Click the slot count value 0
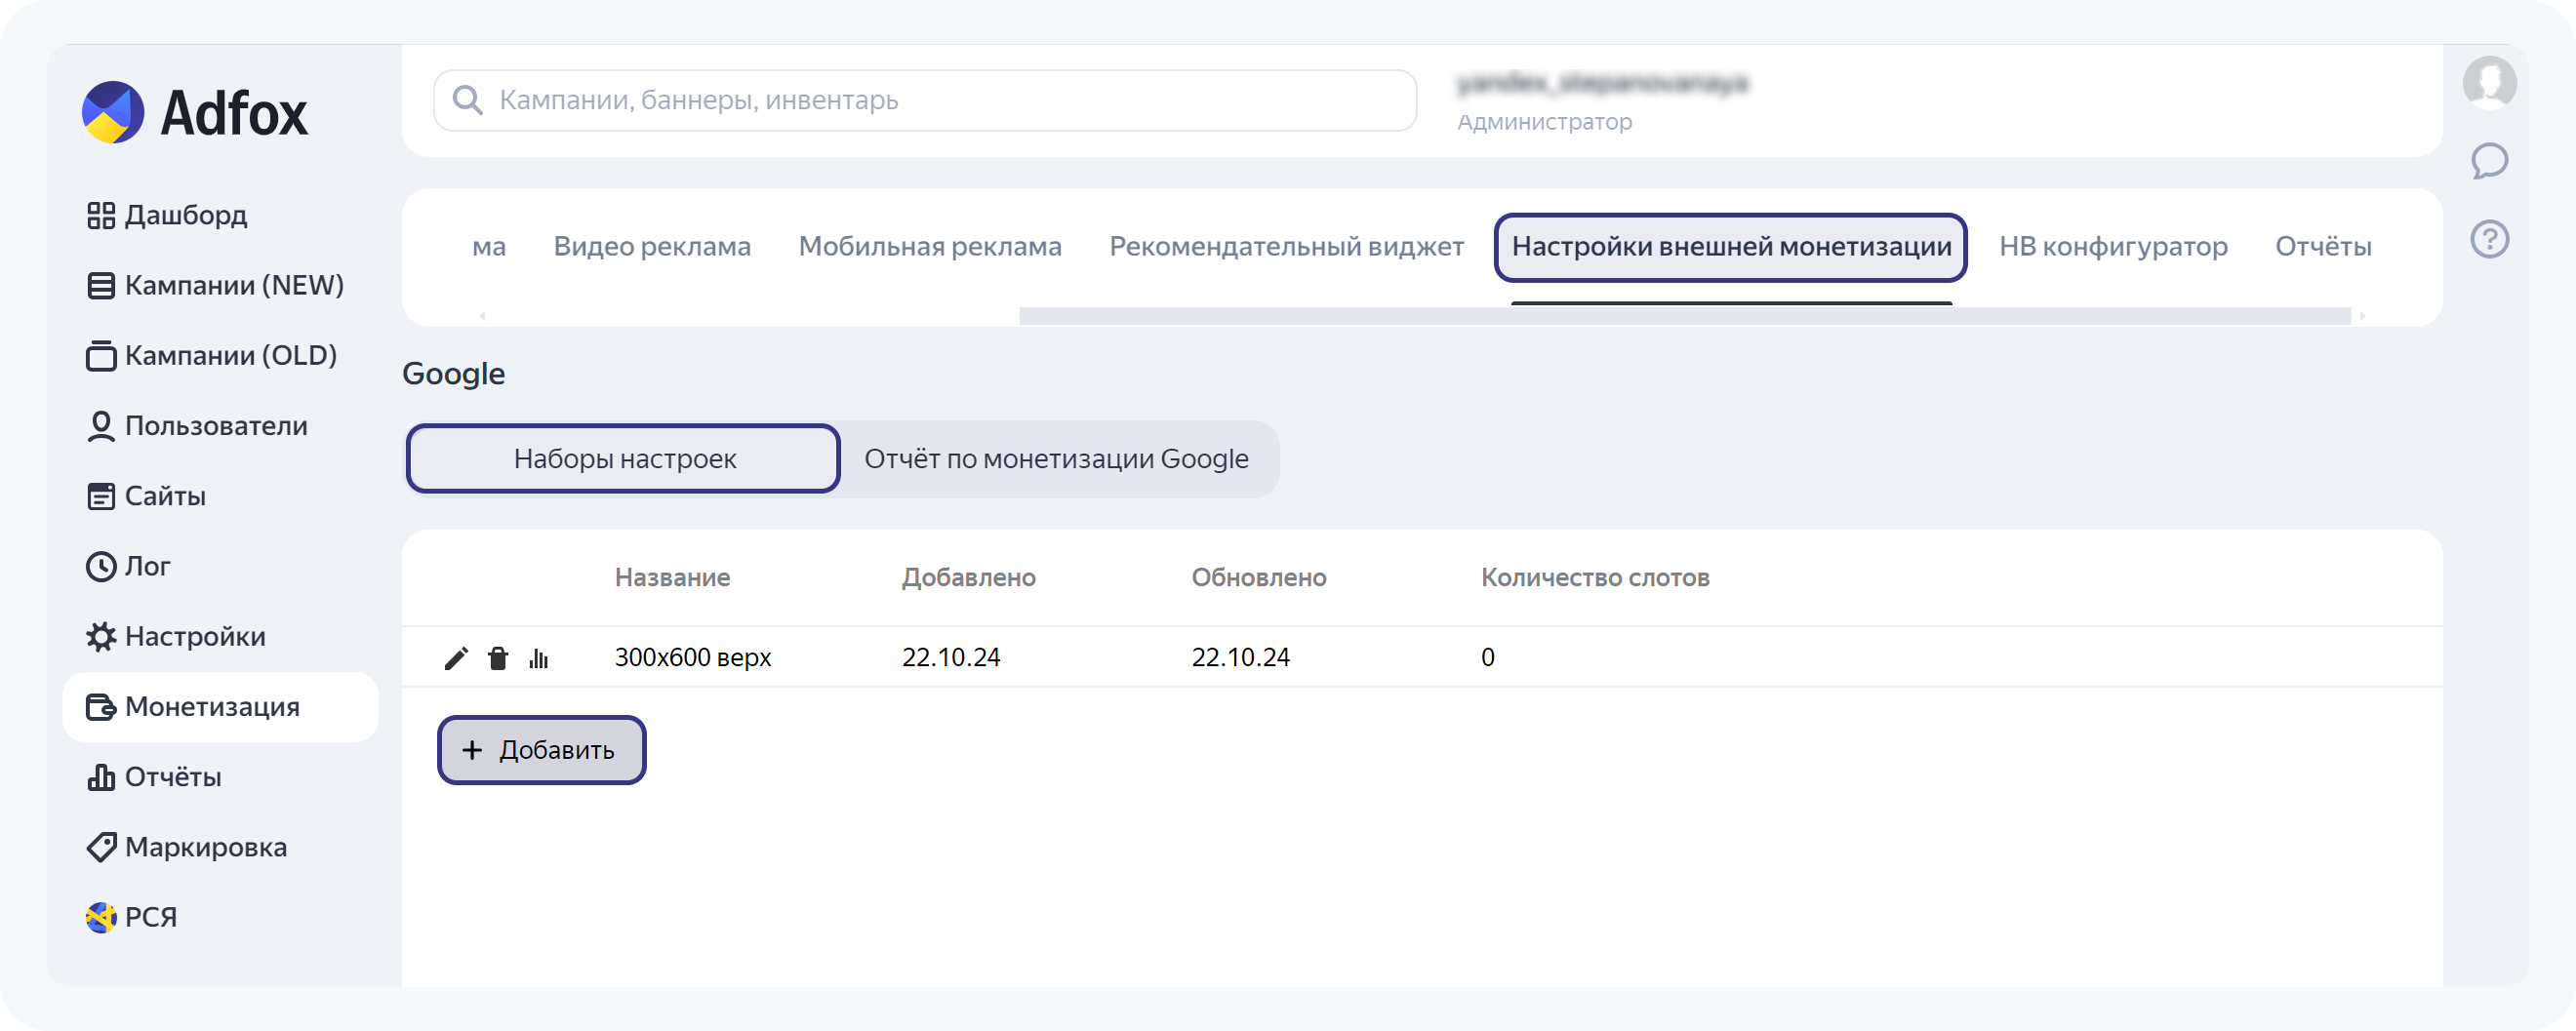 coord(1487,657)
